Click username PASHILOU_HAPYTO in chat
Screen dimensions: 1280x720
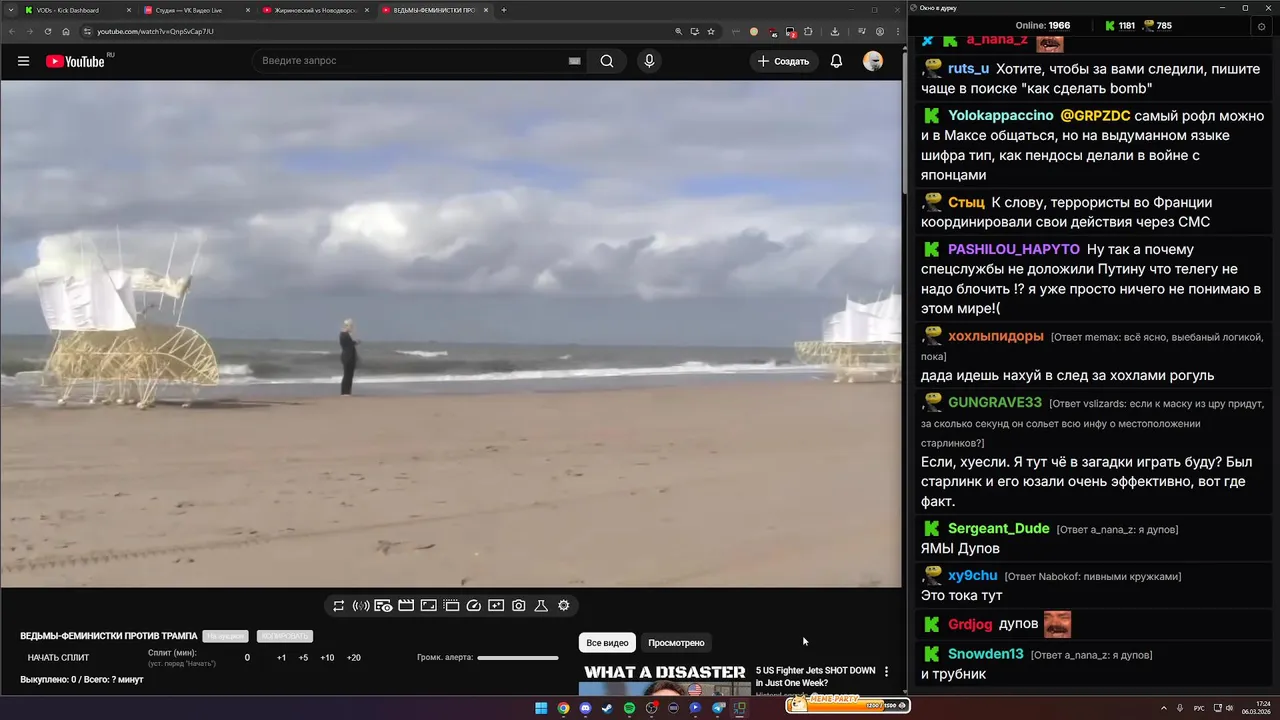tap(1014, 249)
